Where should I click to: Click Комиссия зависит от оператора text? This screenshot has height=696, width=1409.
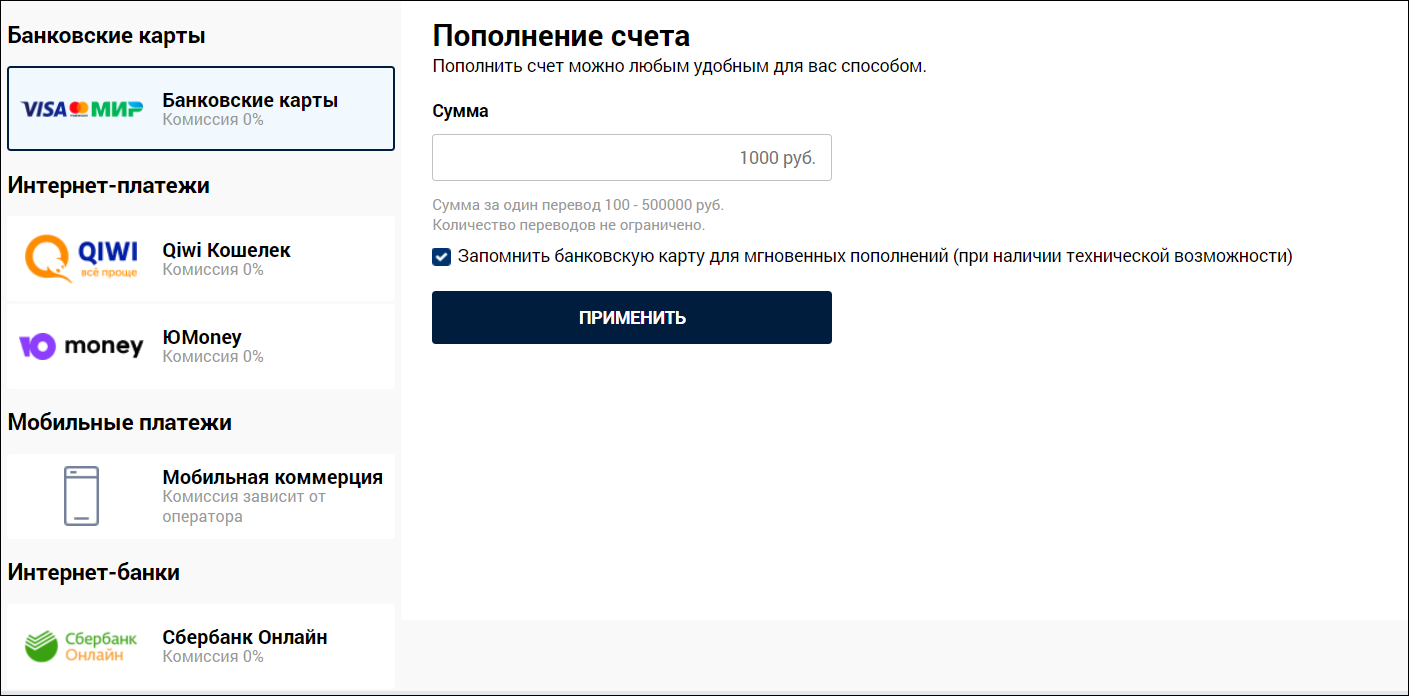point(244,507)
